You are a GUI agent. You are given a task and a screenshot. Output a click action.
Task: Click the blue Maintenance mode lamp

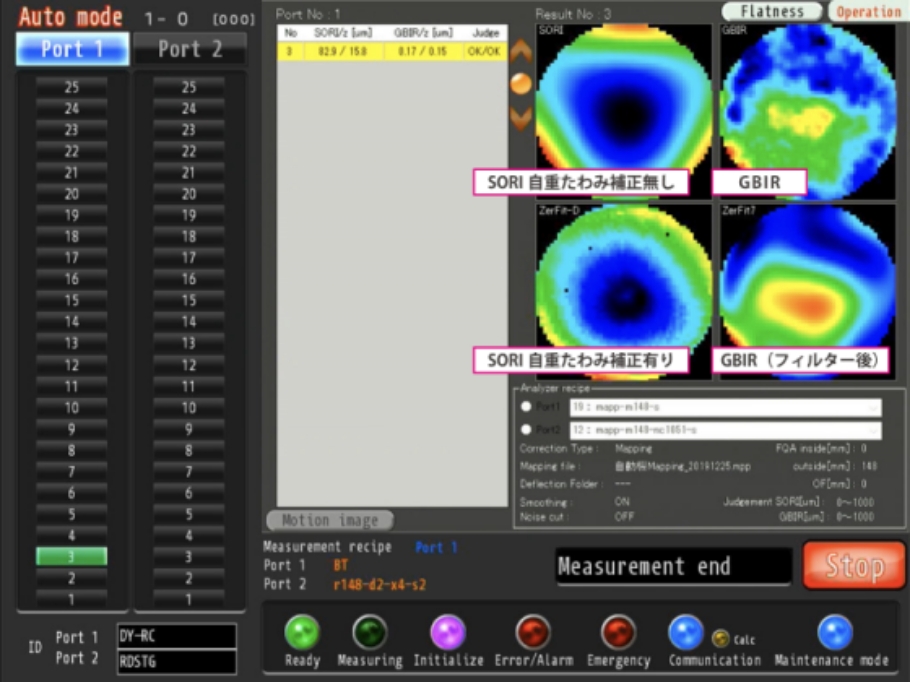pyautogui.click(x=835, y=632)
